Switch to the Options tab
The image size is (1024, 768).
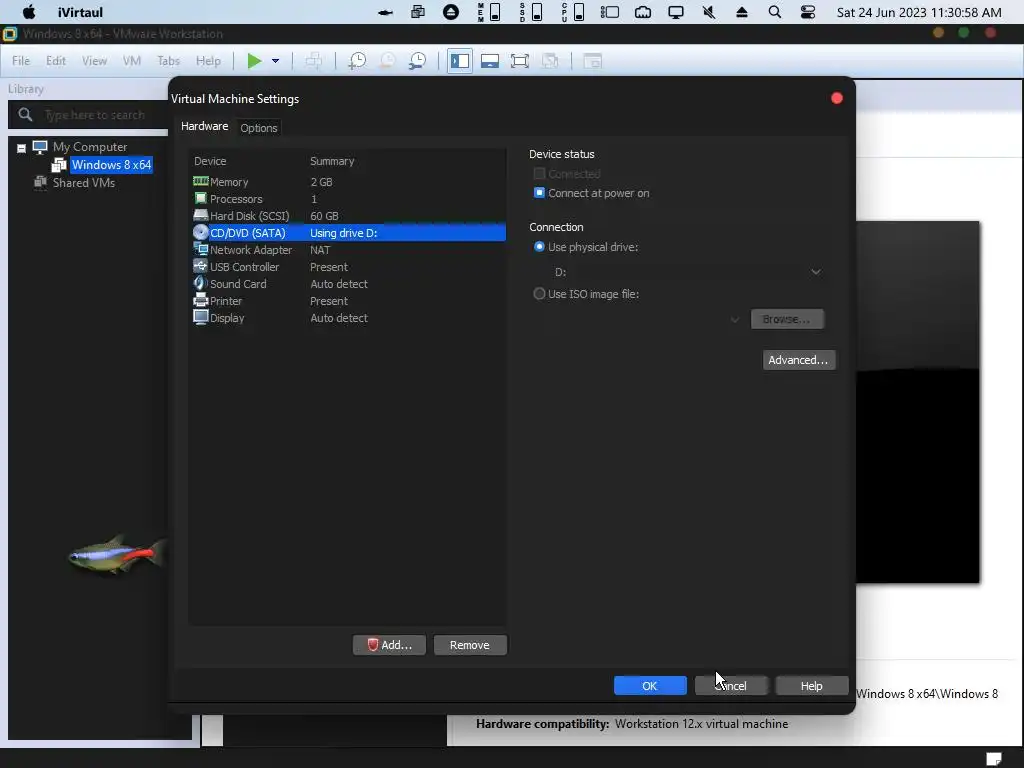(259, 128)
